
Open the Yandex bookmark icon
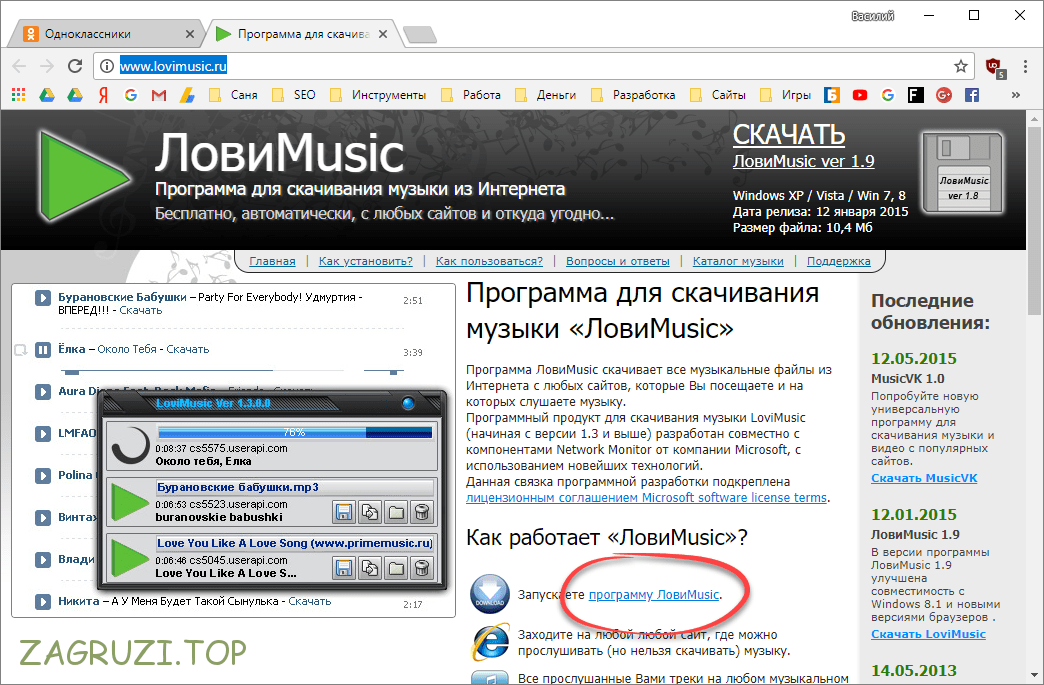click(x=103, y=95)
